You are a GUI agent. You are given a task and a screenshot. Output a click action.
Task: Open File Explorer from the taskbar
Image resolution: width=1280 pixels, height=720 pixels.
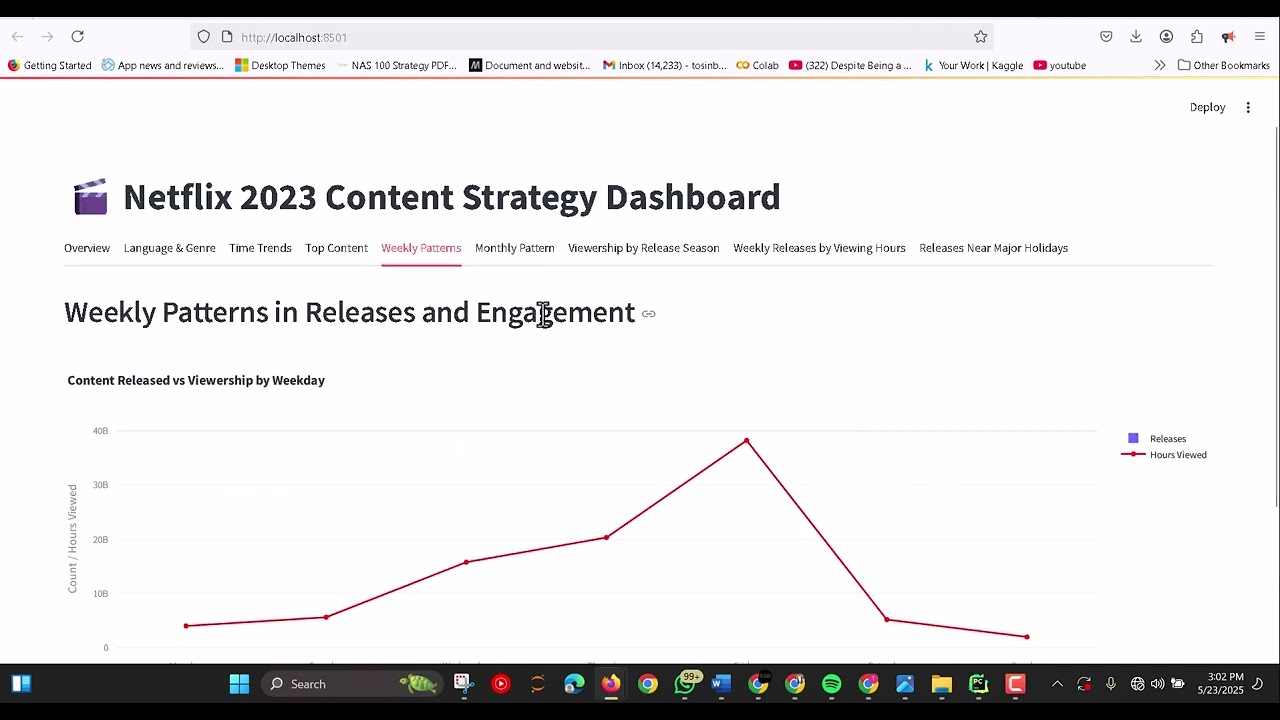(x=942, y=684)
